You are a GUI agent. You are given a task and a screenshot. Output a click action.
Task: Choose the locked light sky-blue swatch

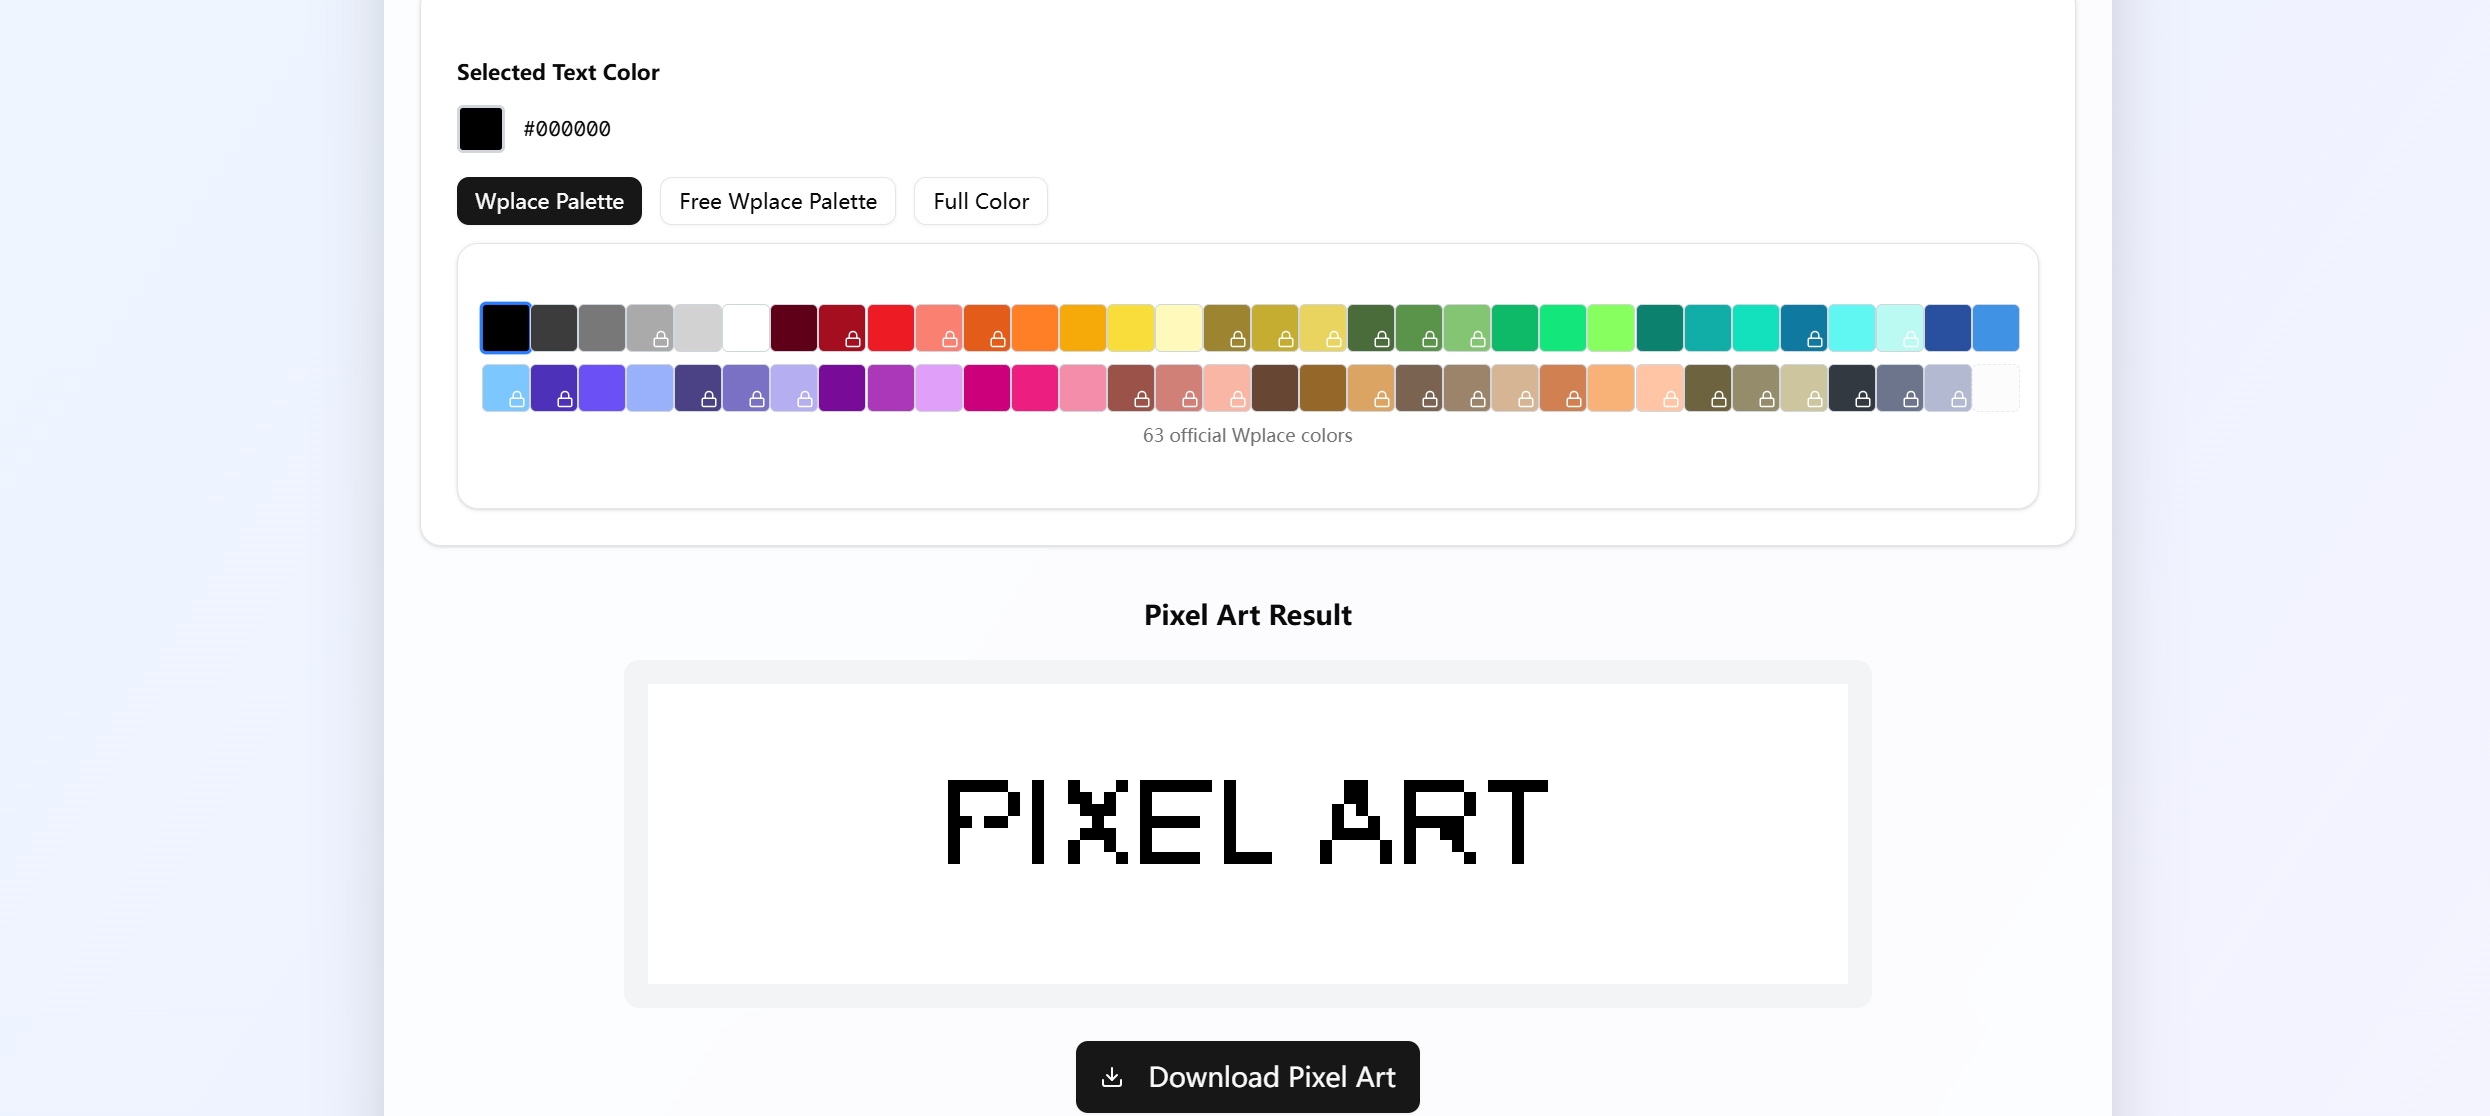506,388
